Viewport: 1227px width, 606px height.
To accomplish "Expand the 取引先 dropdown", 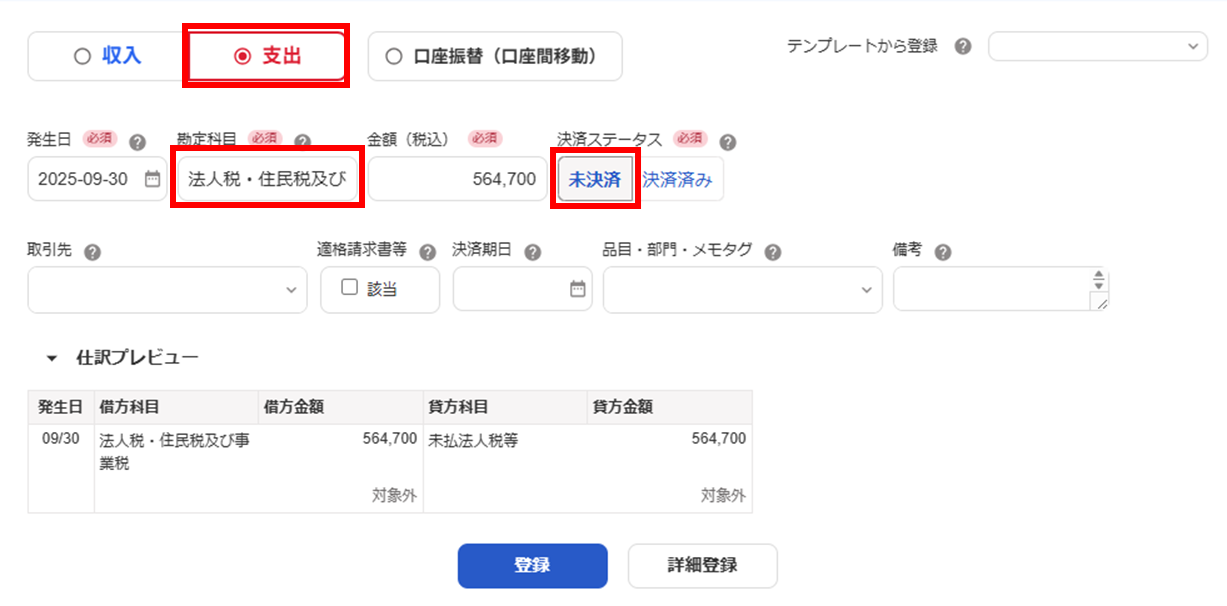I will pyautogui.click(x=167, y=289).
